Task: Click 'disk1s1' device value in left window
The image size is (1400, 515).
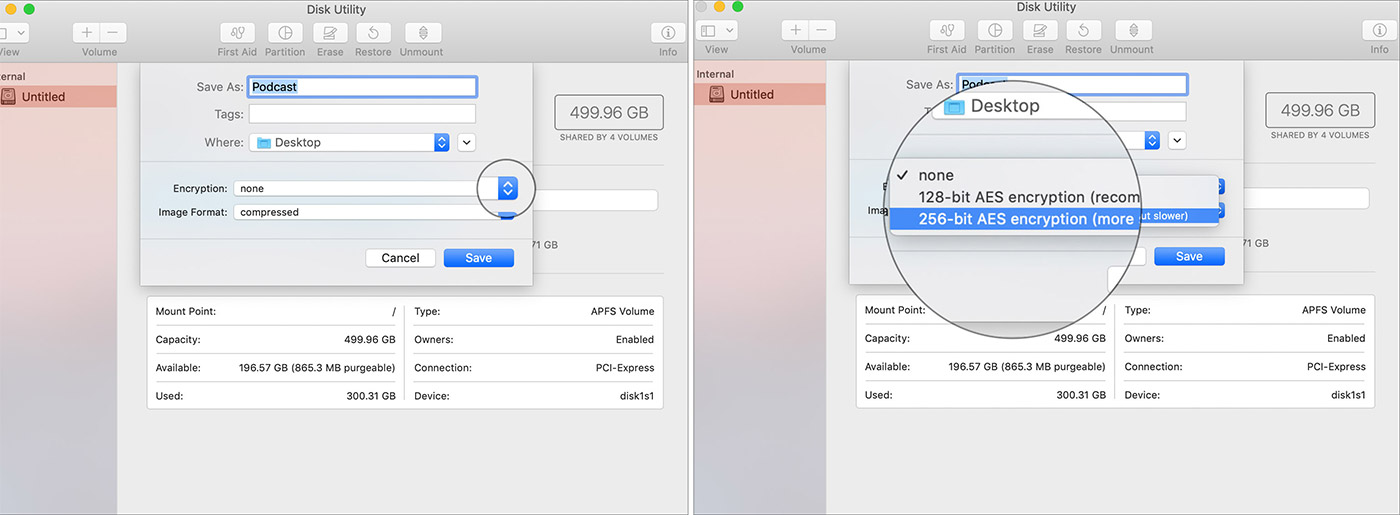Action: click(x=637, y=396)
